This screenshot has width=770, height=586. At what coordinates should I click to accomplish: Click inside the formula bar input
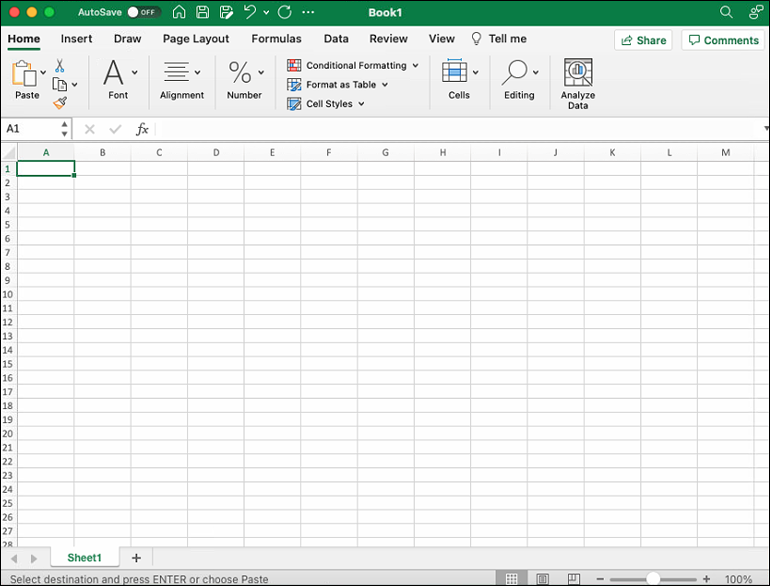459,129
